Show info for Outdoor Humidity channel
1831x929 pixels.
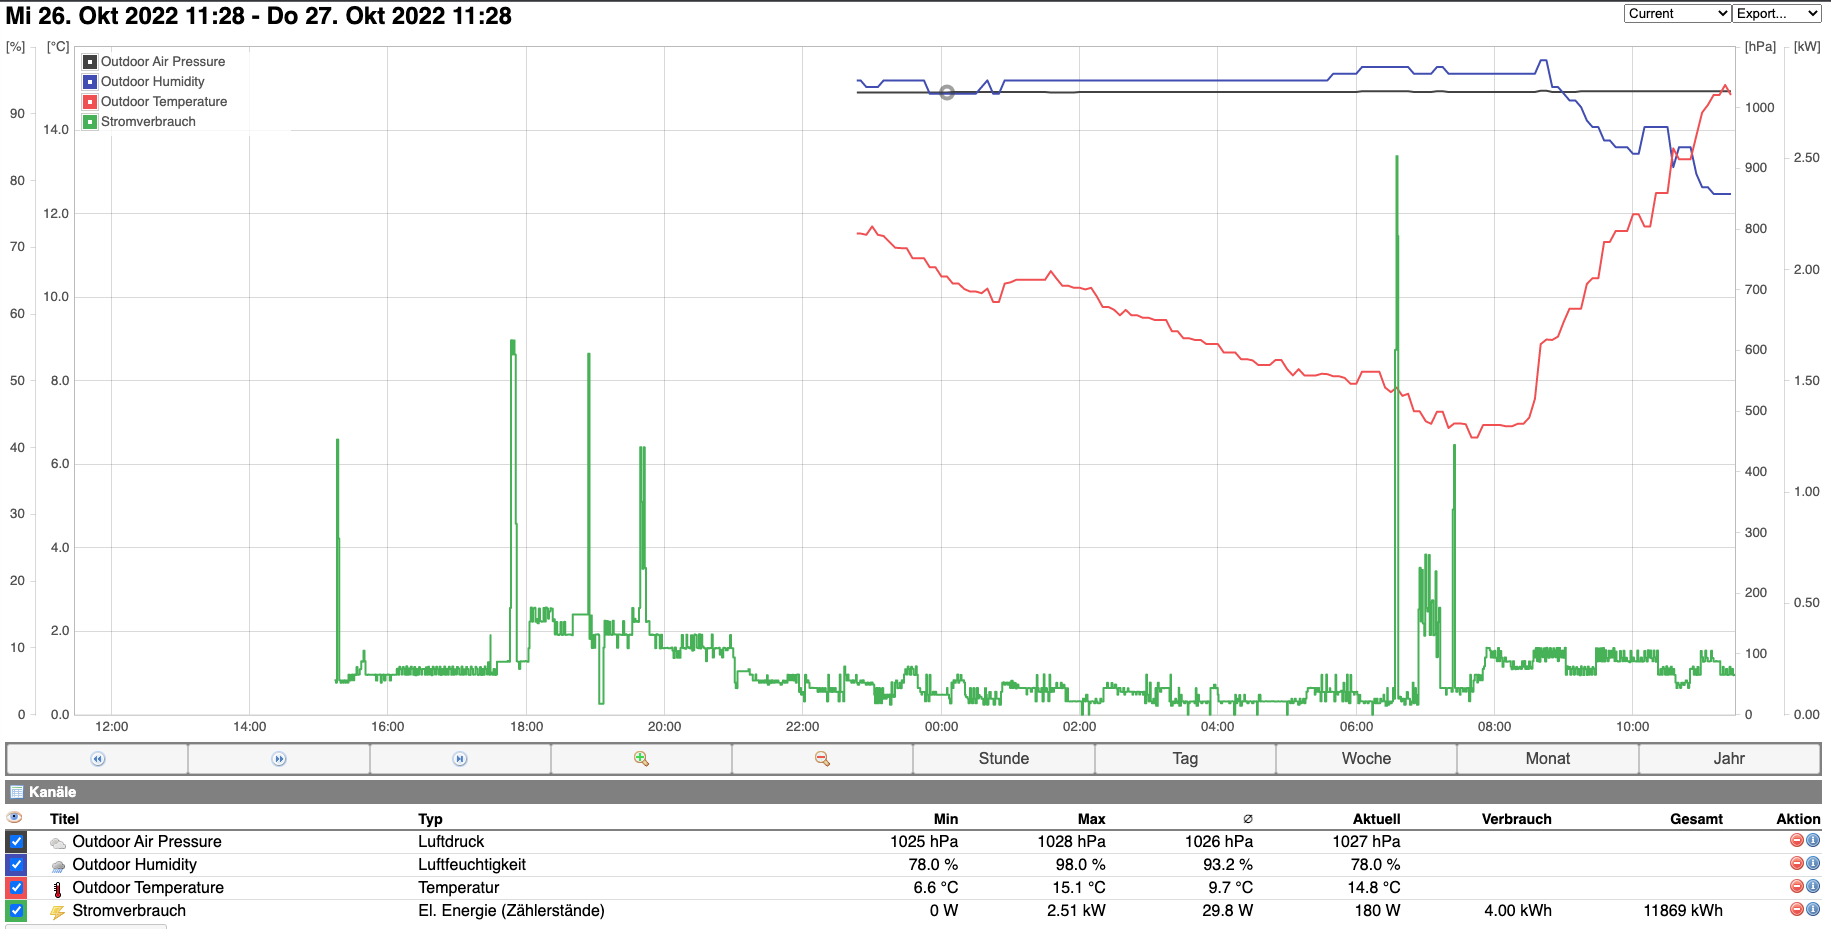click(x=1812, y=864)
